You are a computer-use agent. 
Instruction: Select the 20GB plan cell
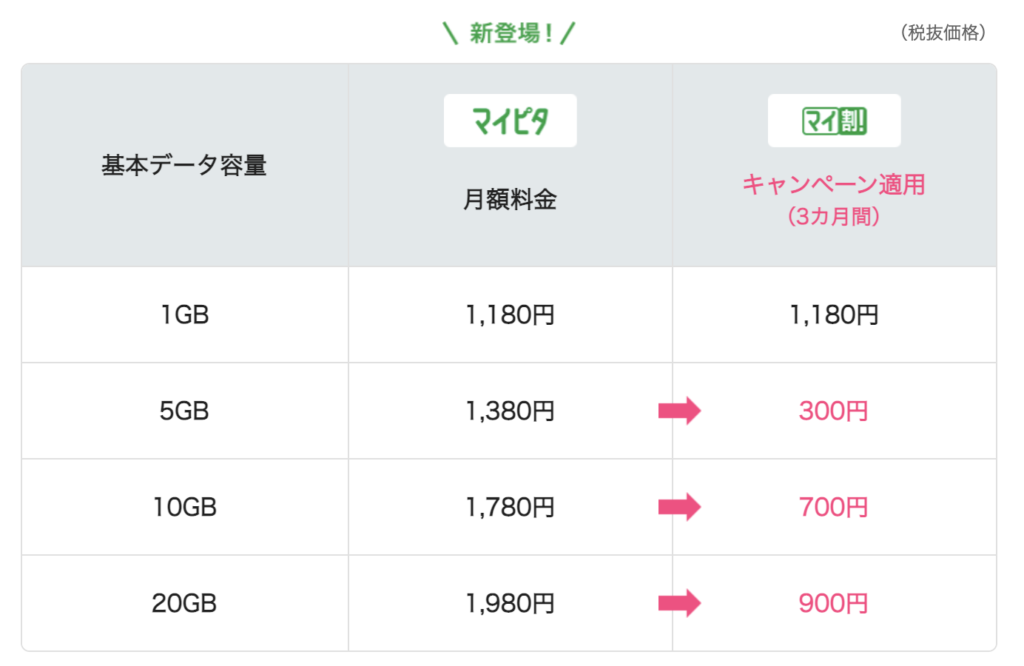pyautogui.click(x=185, y=603)
